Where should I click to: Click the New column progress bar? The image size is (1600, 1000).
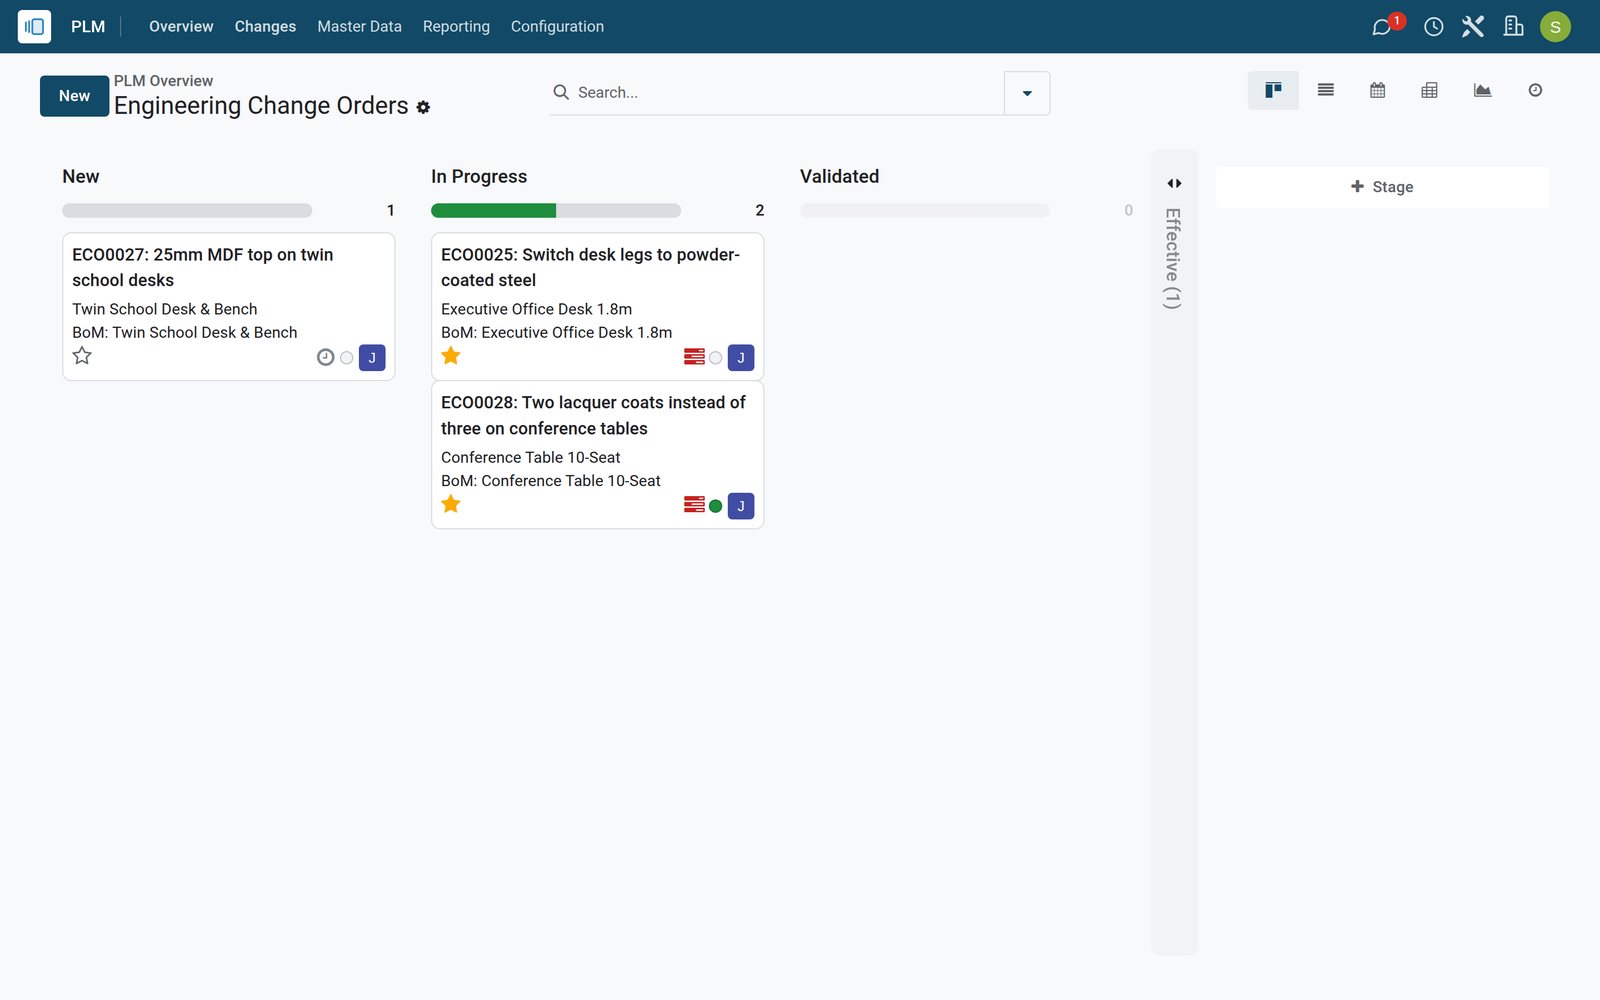coord(187,211)
